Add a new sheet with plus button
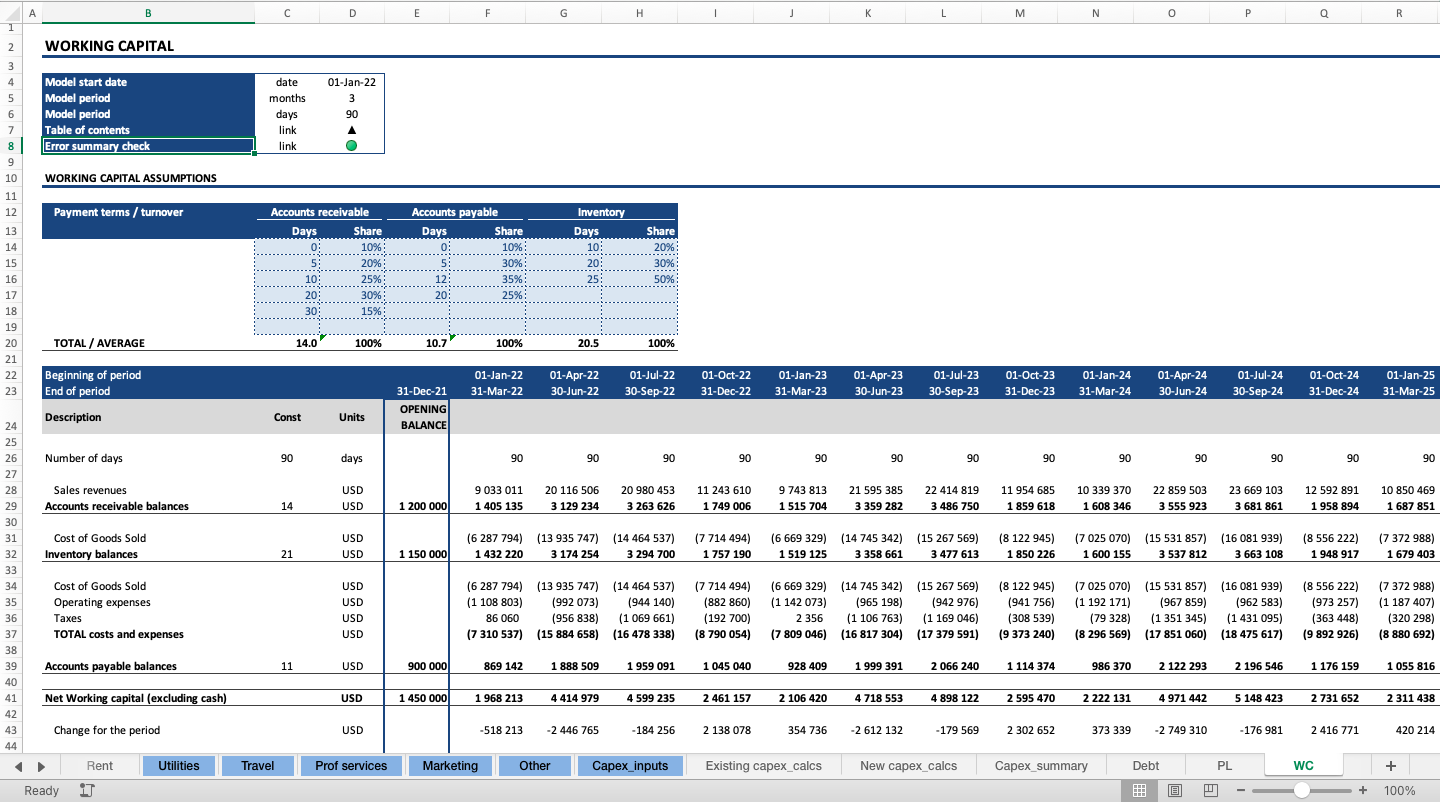This screenshot has width=1440, height=802. (x=1390, y=765)
